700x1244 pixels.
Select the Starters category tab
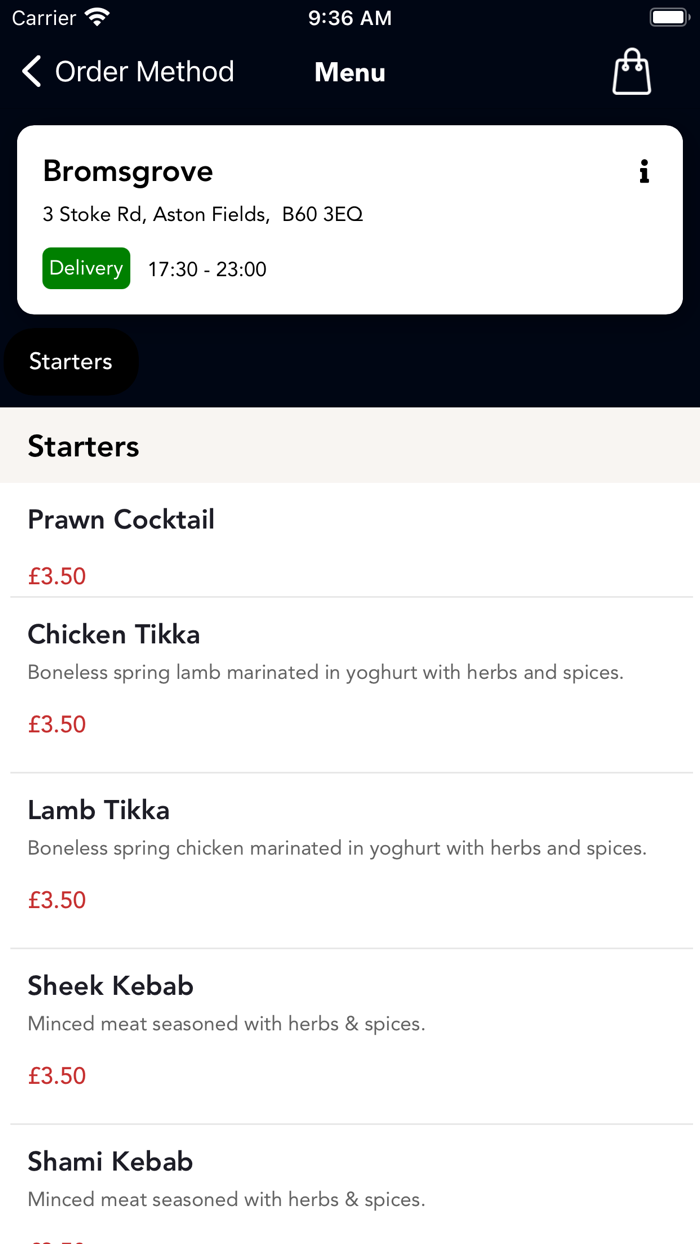pyautogui.click(x=71, y=361)
